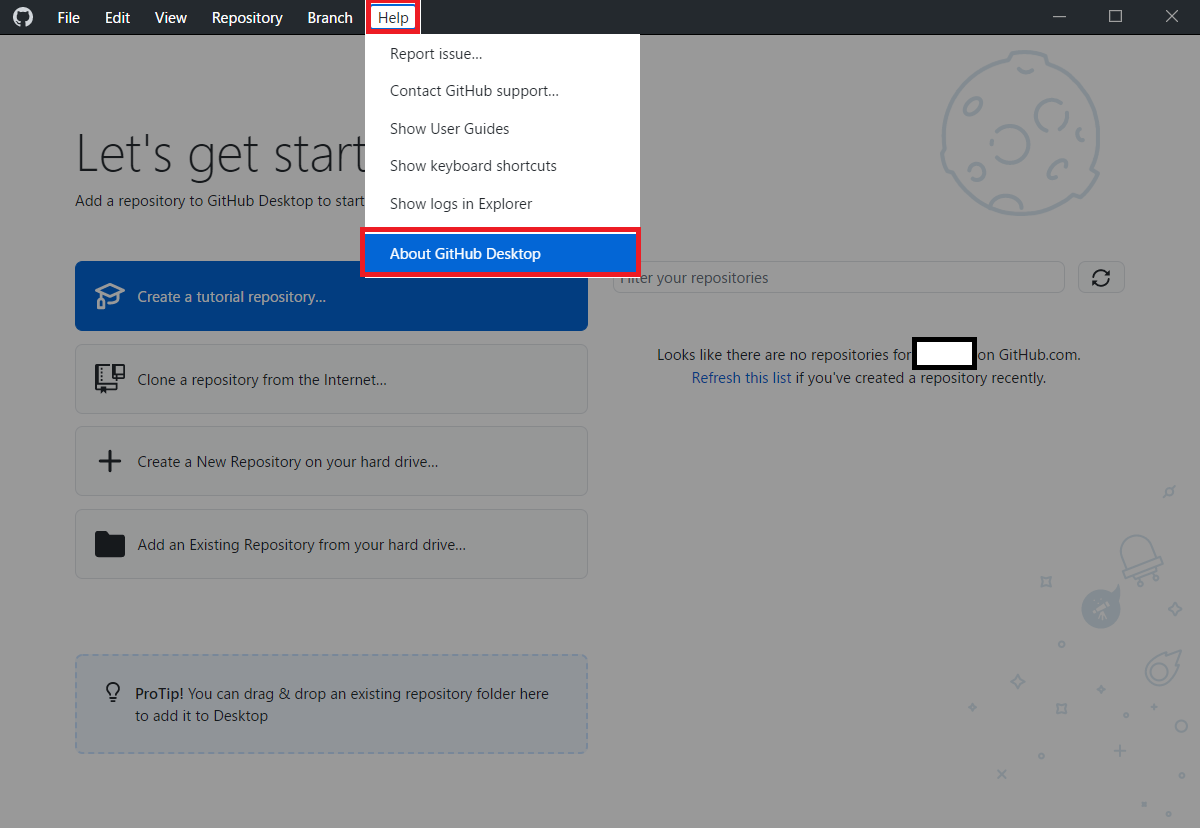Click the plus icon for new repository
The height and width of the screenshot is (828, 1200).
pyautogui.click(x=109, y=461)
